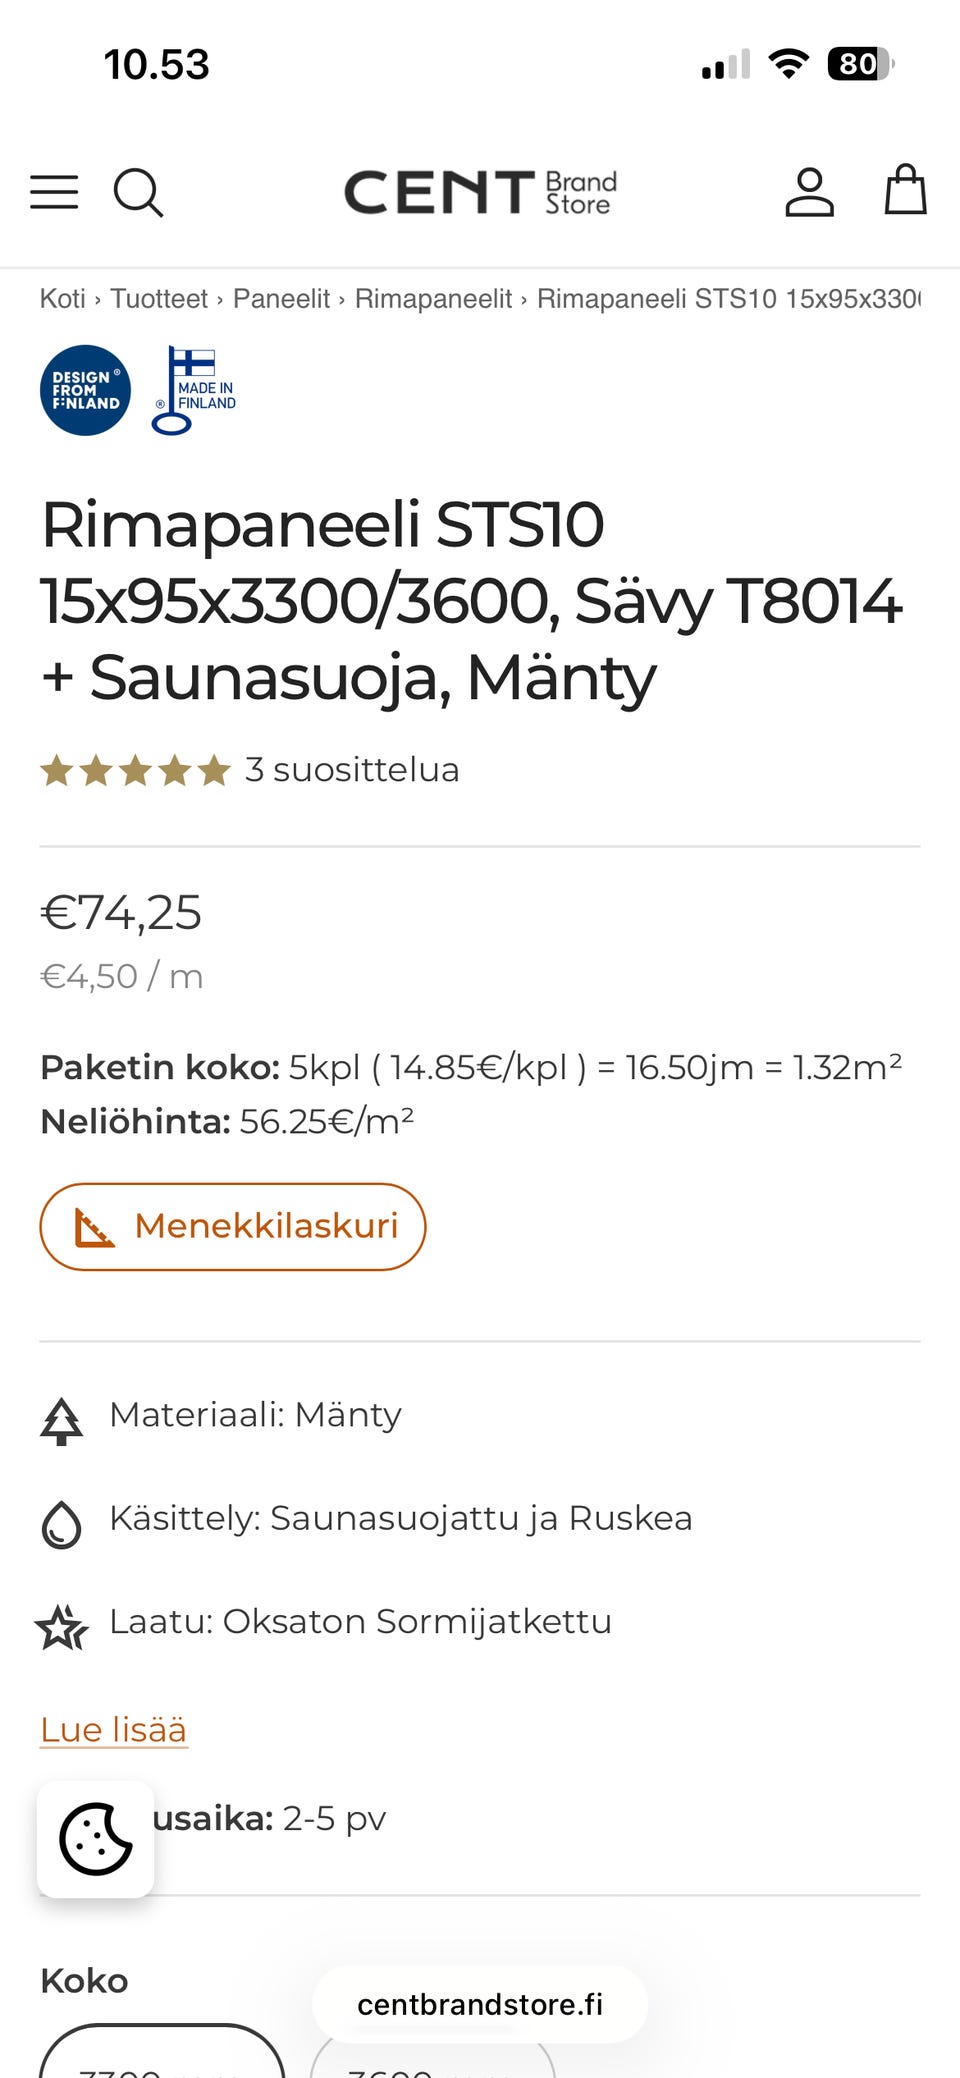The height and width of the screenshot is (2078, 960).
Task: Click the five-star rating stars
Action: [x=136, y=770]
